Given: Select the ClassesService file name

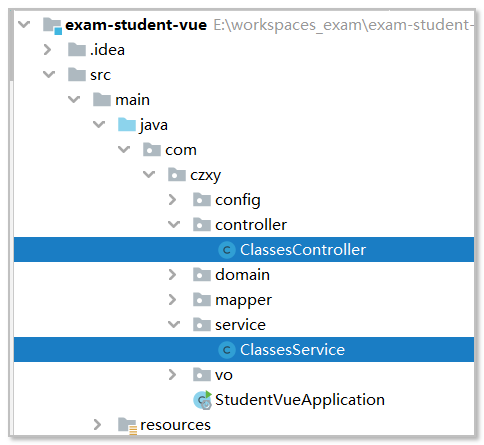Looking at the screenshot, I should (x=292, y=350).
